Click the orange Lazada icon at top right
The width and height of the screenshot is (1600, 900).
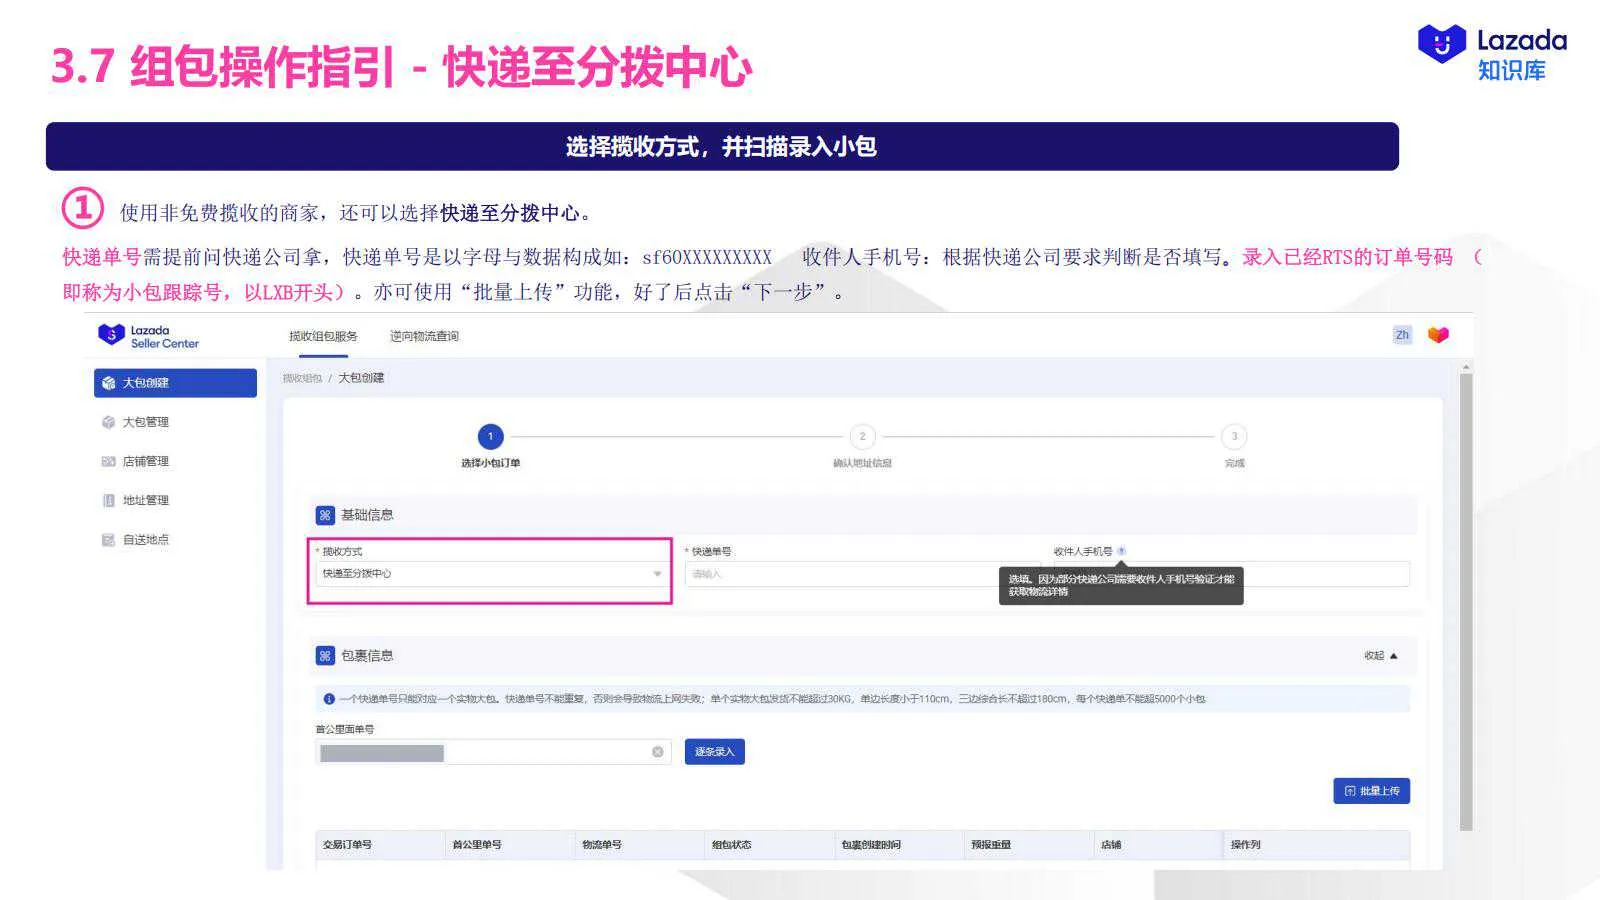1438,335
